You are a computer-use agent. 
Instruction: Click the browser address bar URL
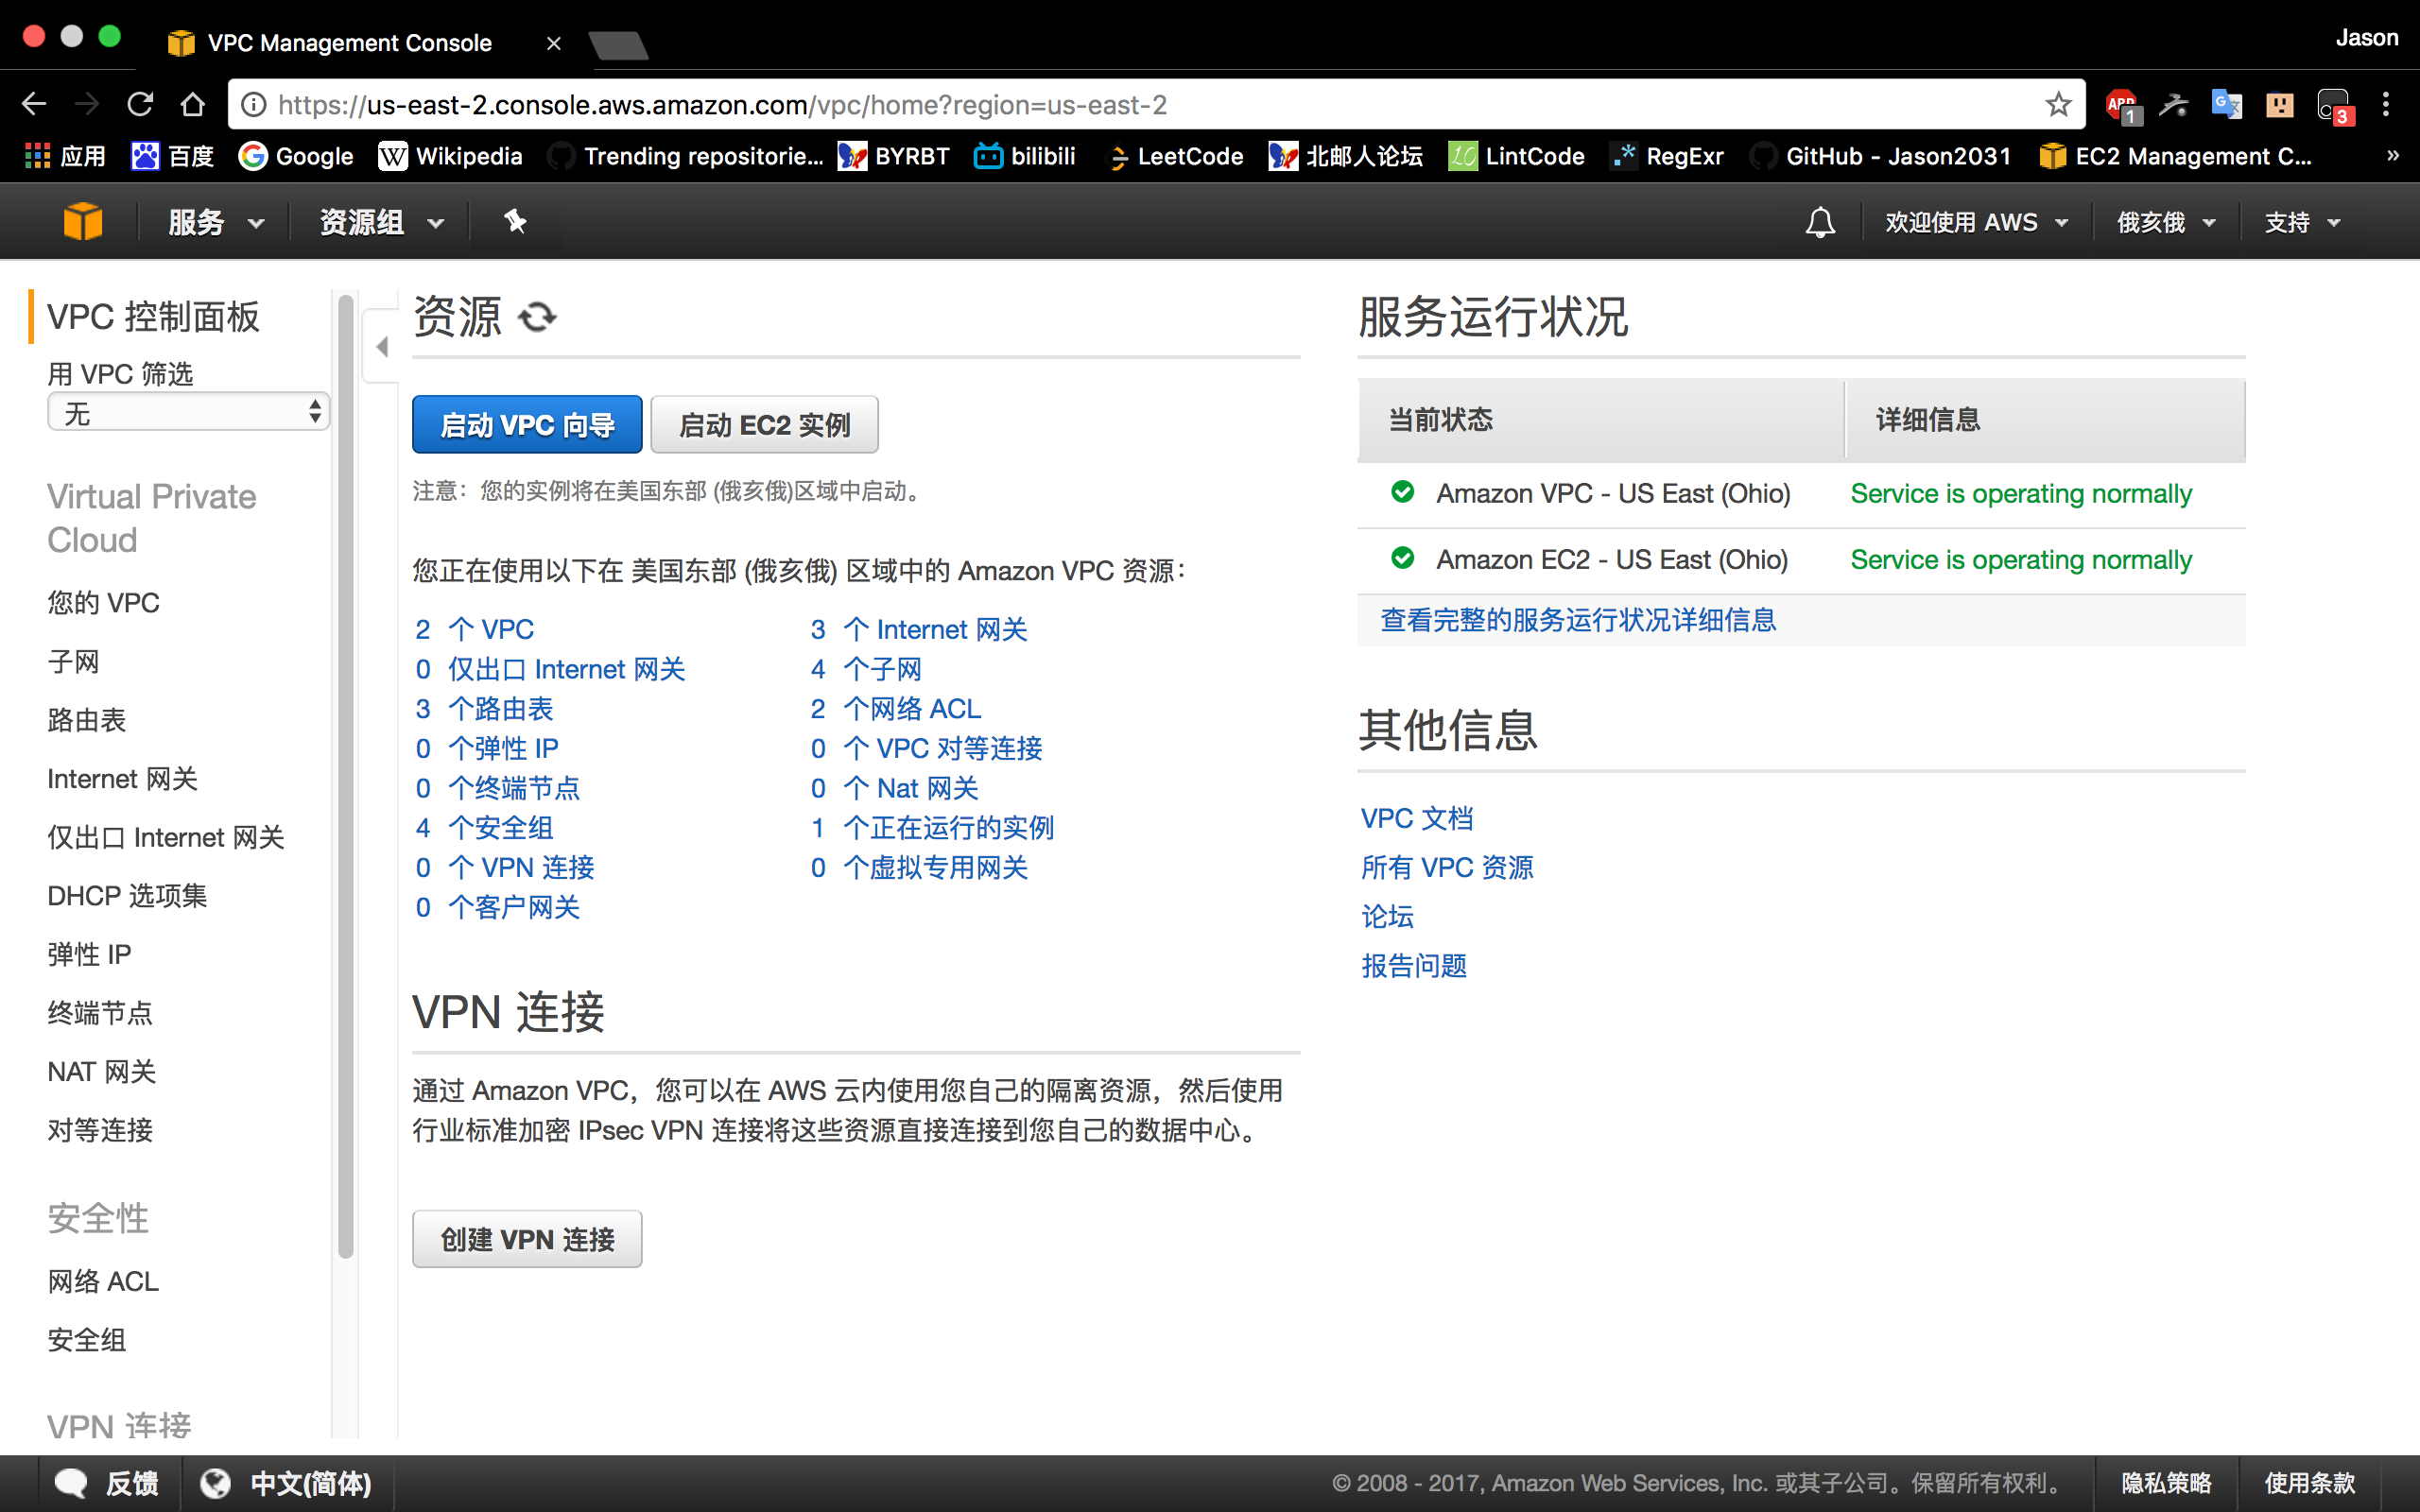pos(722,105)
